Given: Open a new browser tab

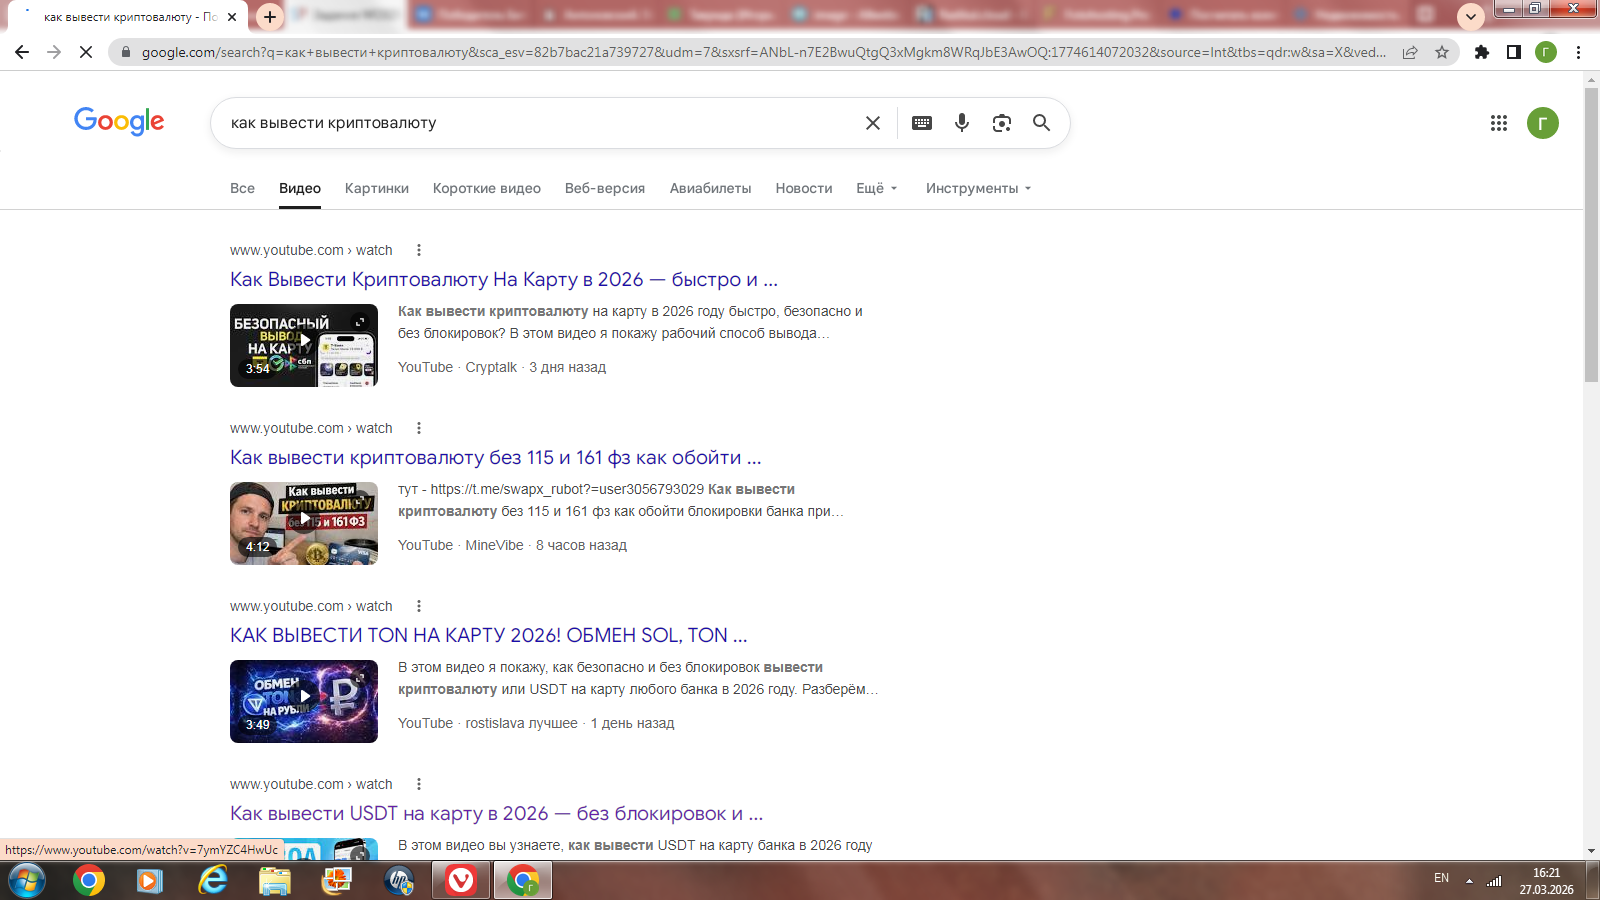Looking at the screenshot, I should 270,17.
